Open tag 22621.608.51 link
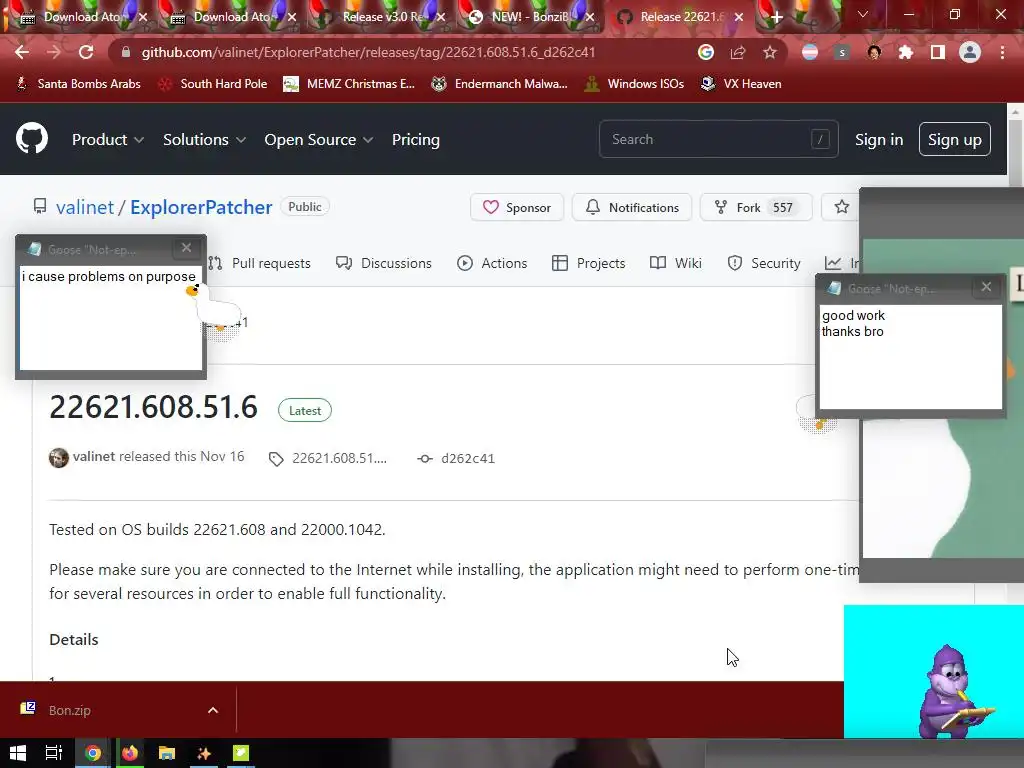Screen dimensions: 1024x768 pyautogui.click(x=328, y=458)
